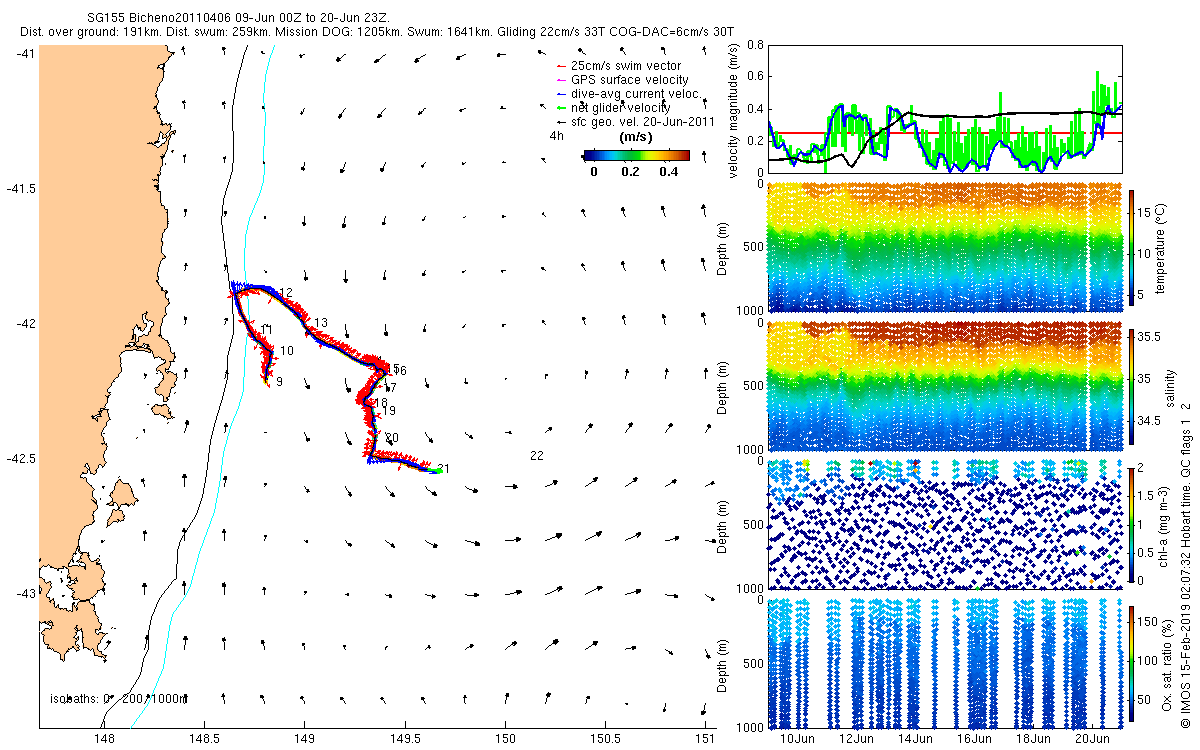
Task: Click the isolated '22' marker on the map
Action: (537, 456)
